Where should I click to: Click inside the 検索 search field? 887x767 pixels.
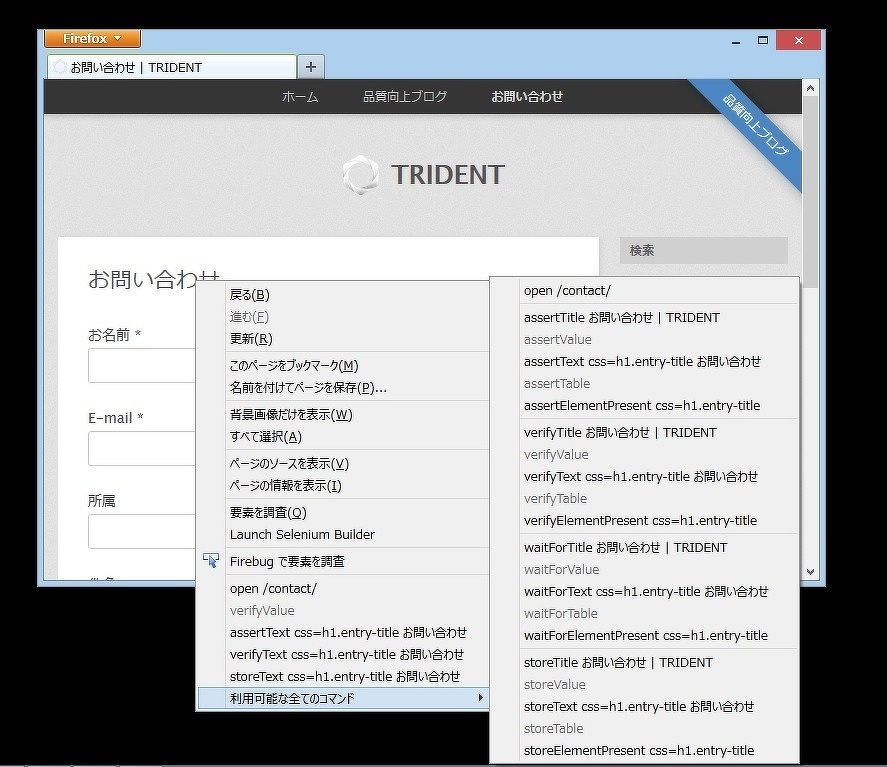pos(703,250)
